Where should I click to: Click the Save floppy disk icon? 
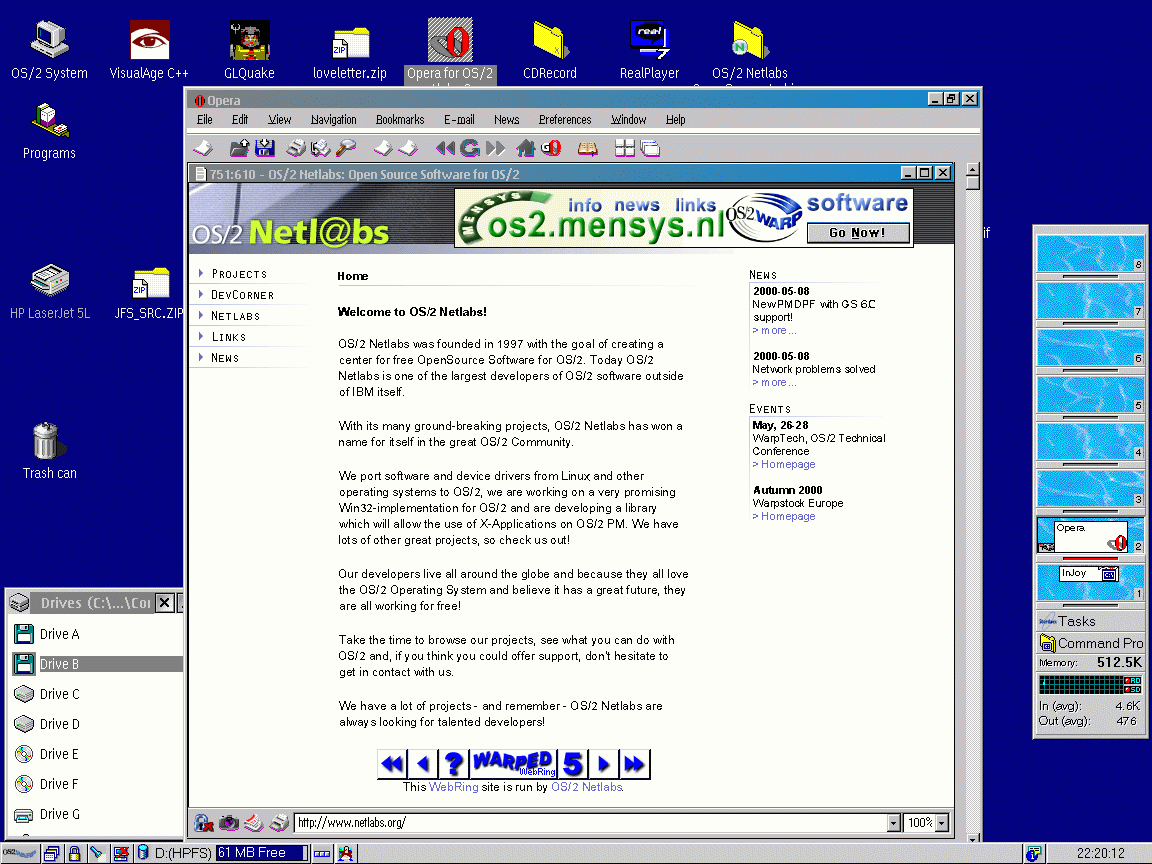[264, 148]
